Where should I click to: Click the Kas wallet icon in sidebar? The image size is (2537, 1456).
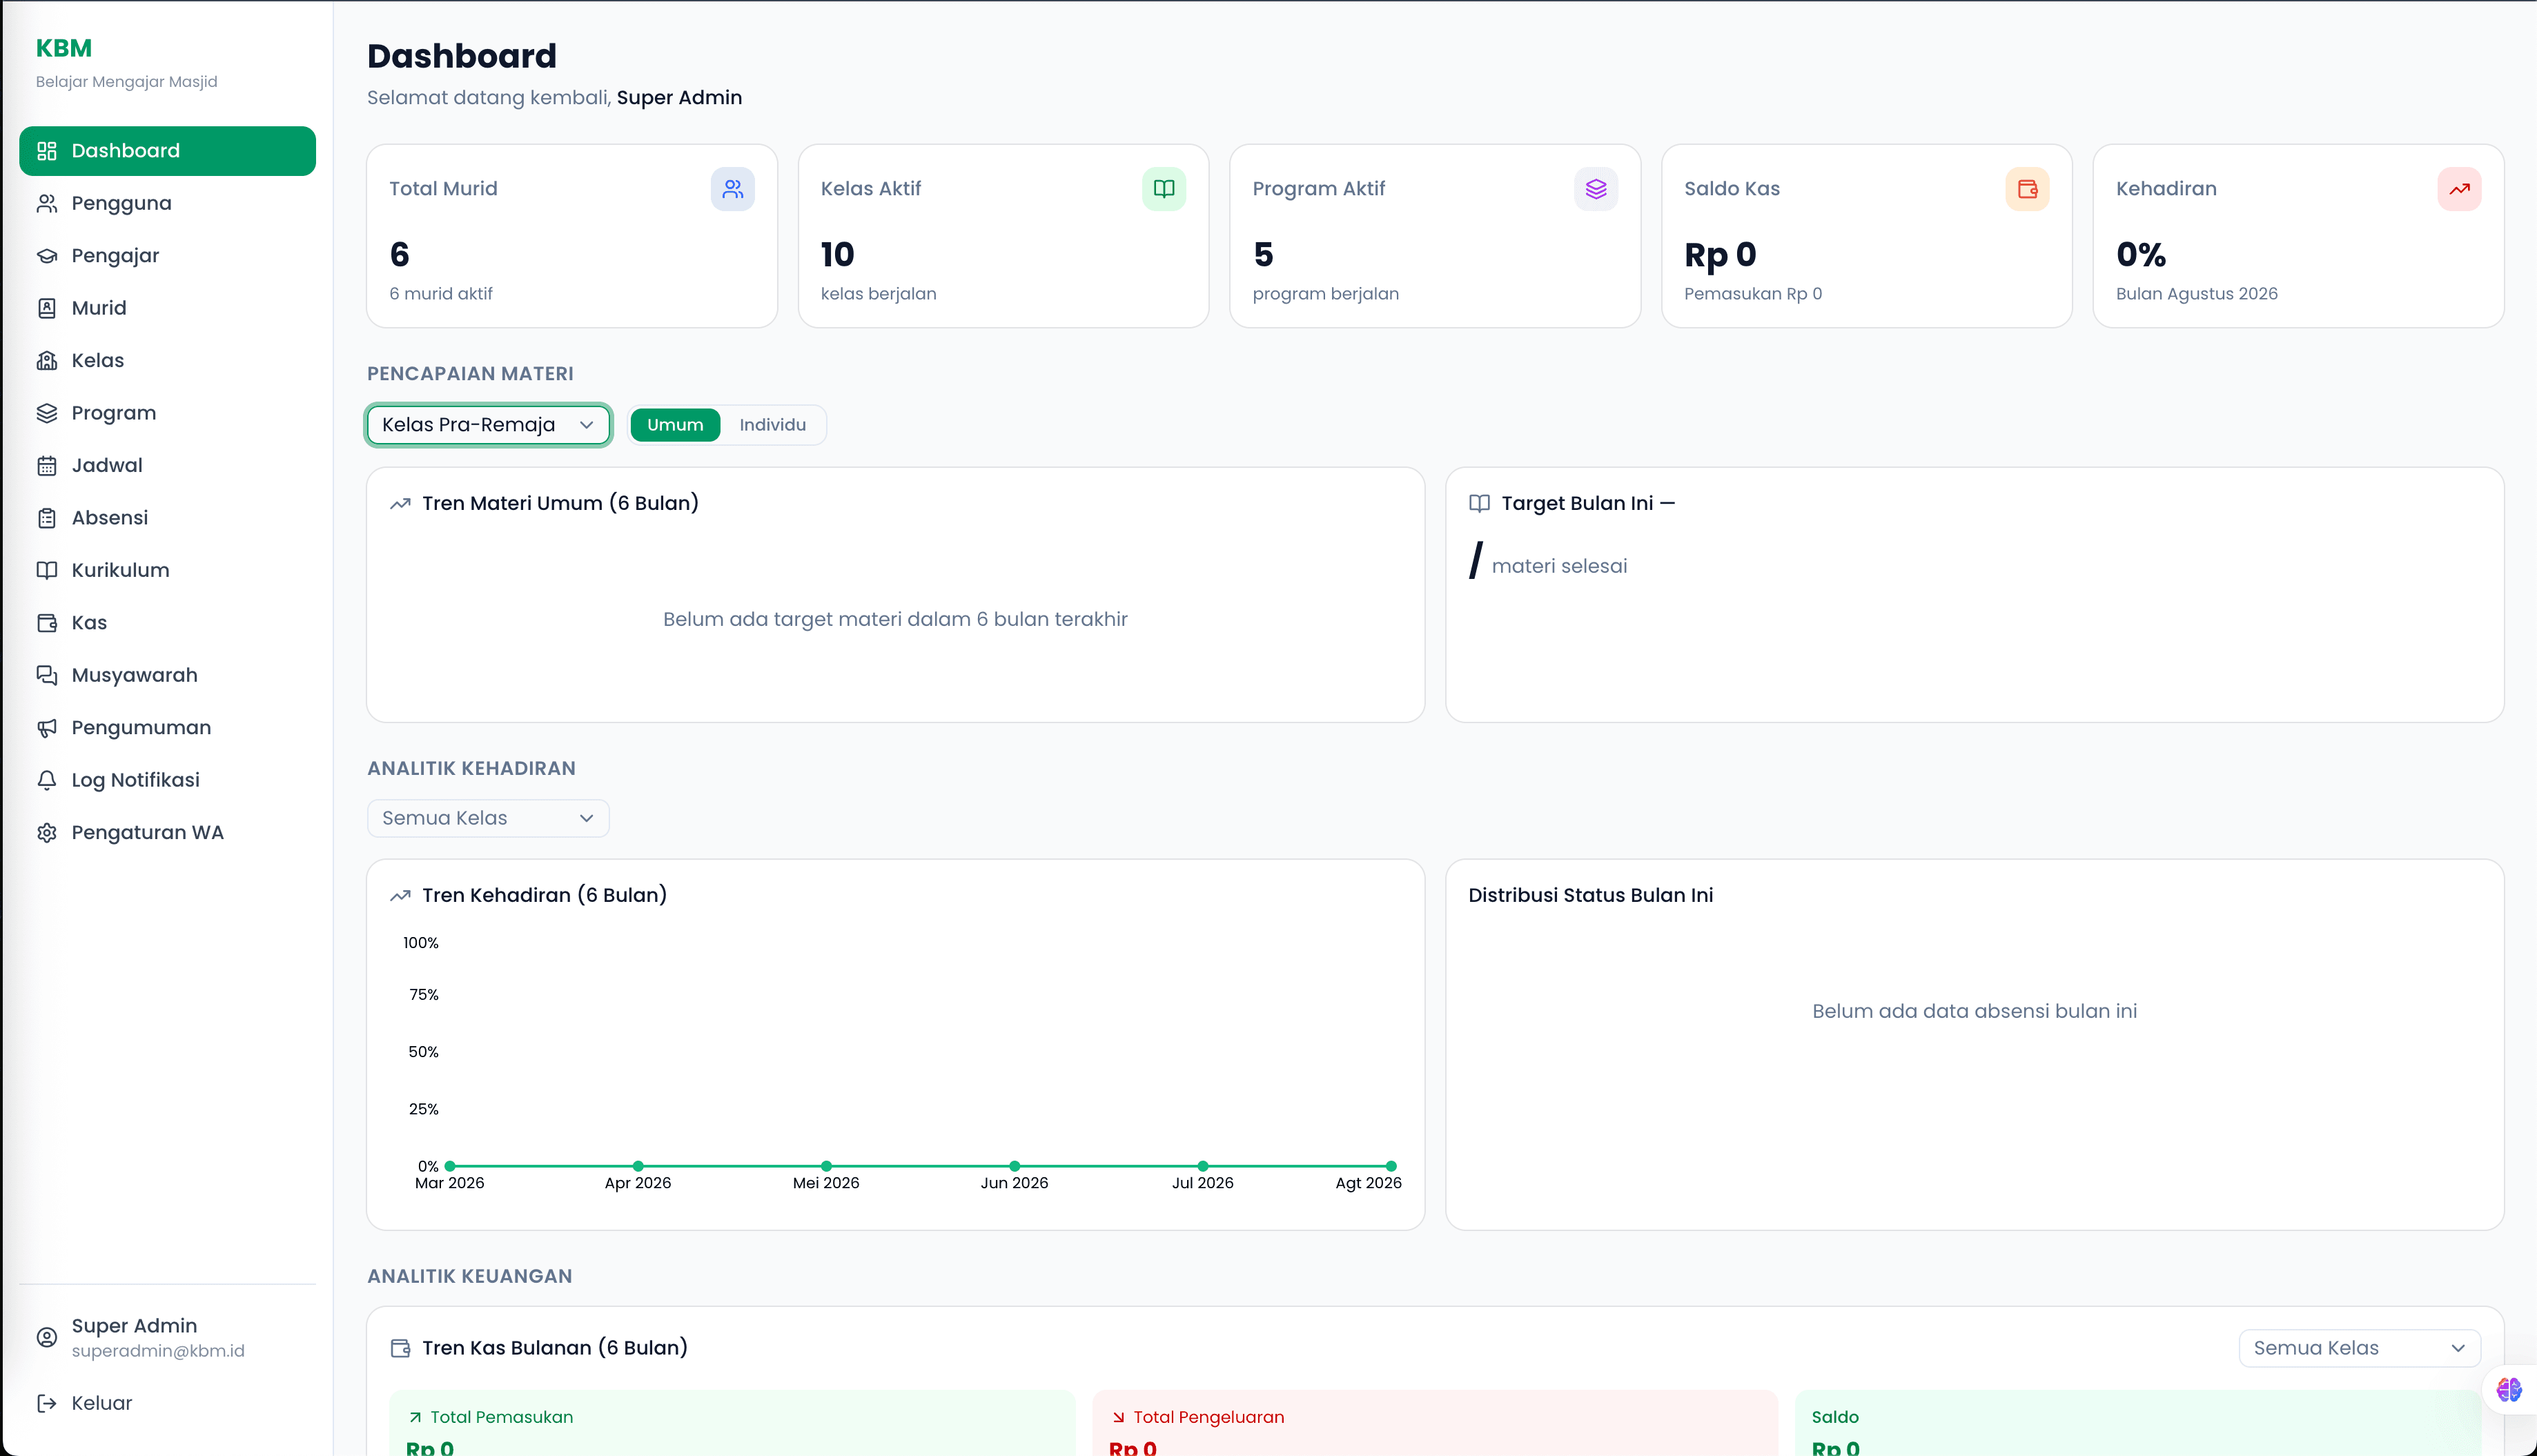(46, 623)
